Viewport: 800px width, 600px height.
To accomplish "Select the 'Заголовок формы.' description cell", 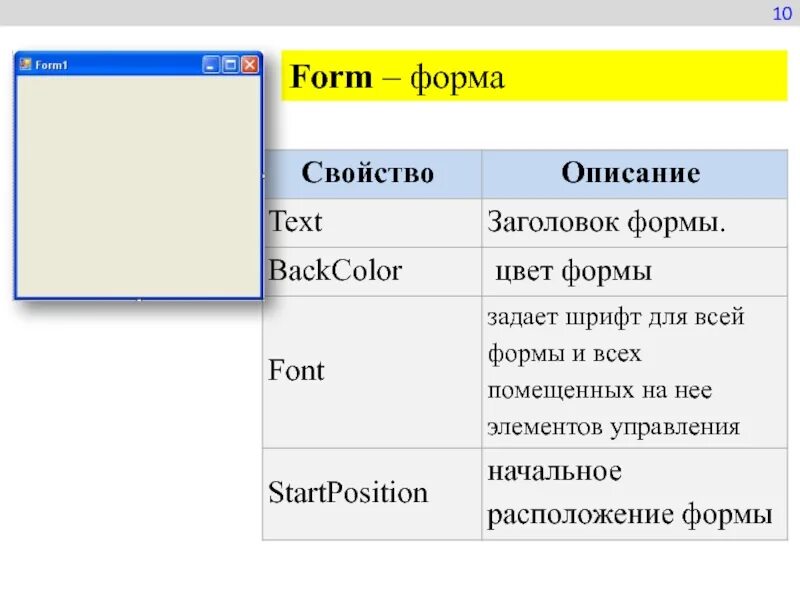I will point(634,223).
